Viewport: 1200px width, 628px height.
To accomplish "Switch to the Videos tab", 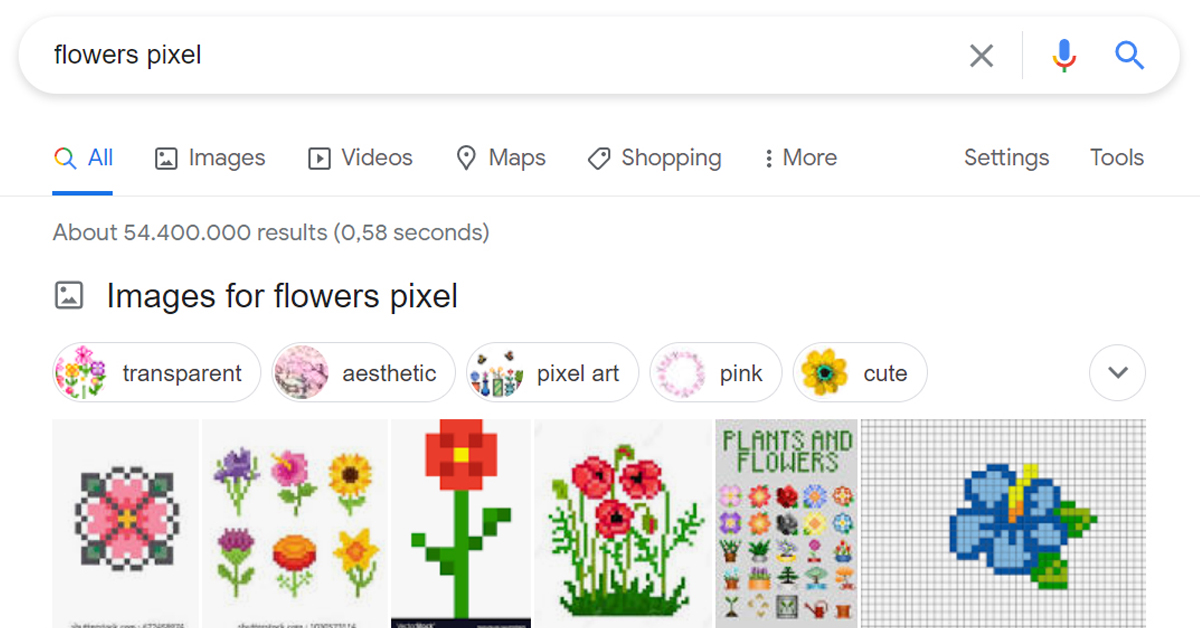I will coord(360,158).
